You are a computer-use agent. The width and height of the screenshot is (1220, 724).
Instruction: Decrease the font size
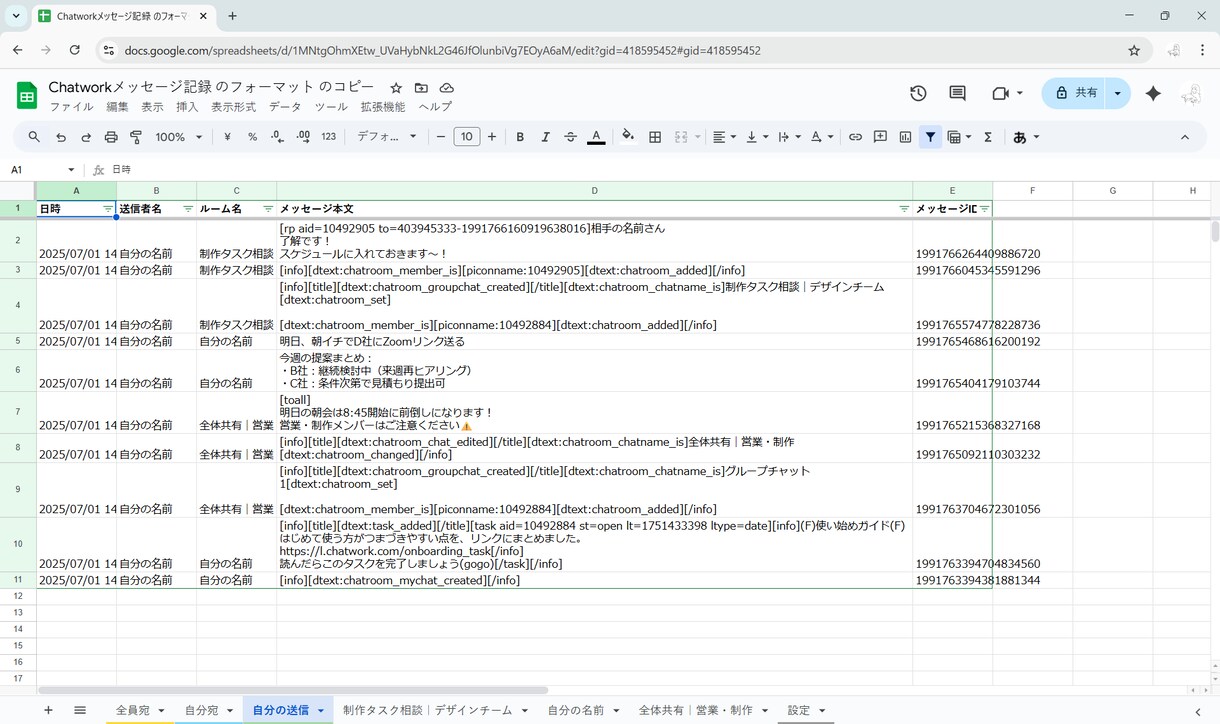[441, 137]
